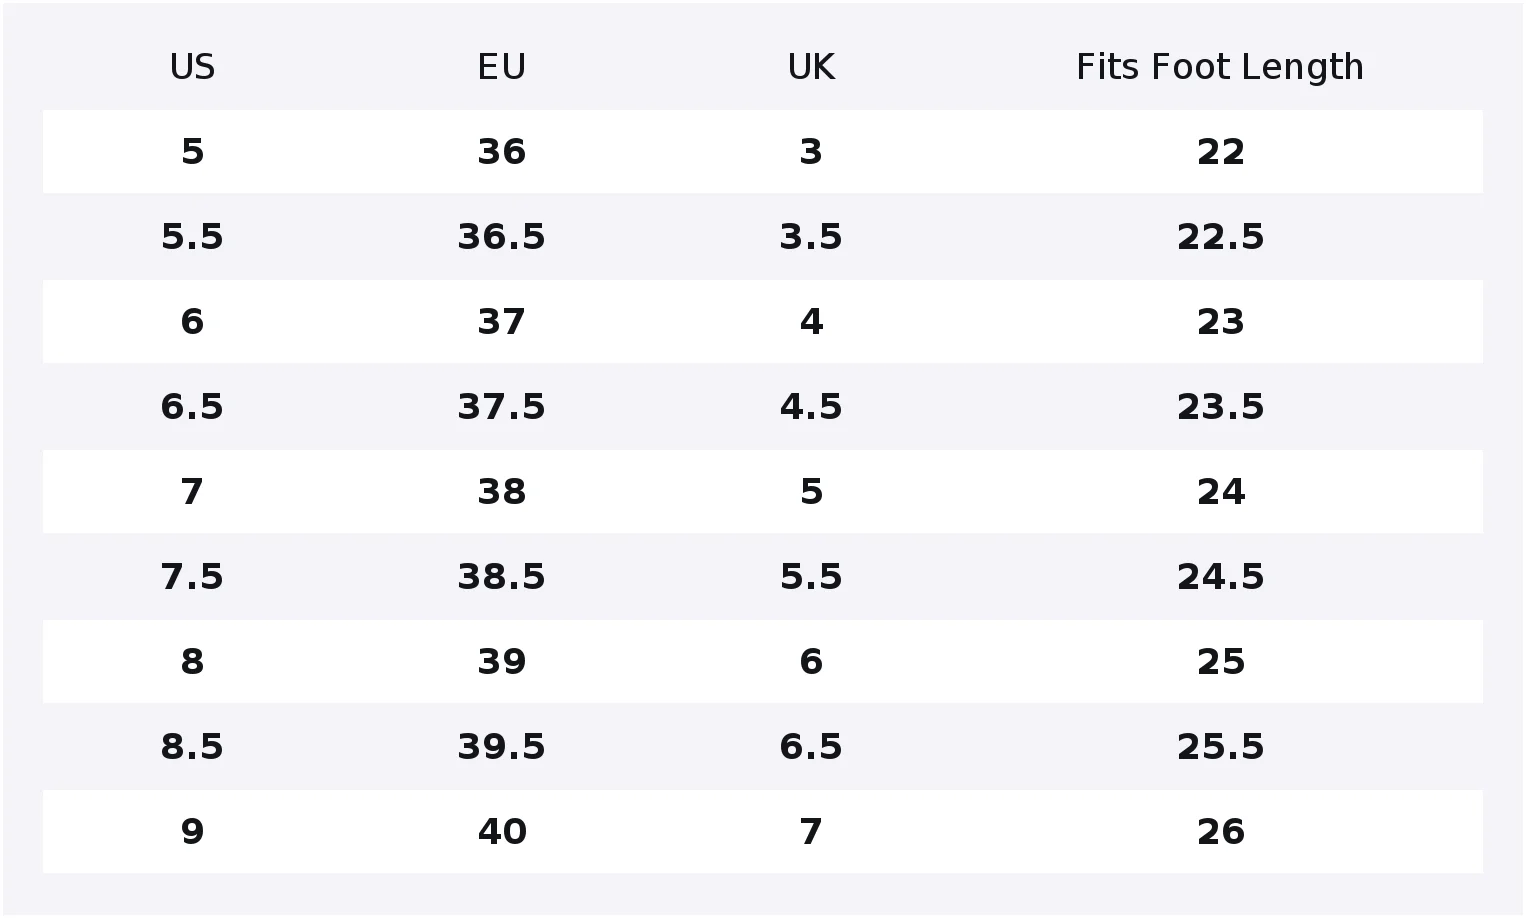Select UK size 4 cell
The height and width of the screenshot is (918, 1526).
click(811, 322)
